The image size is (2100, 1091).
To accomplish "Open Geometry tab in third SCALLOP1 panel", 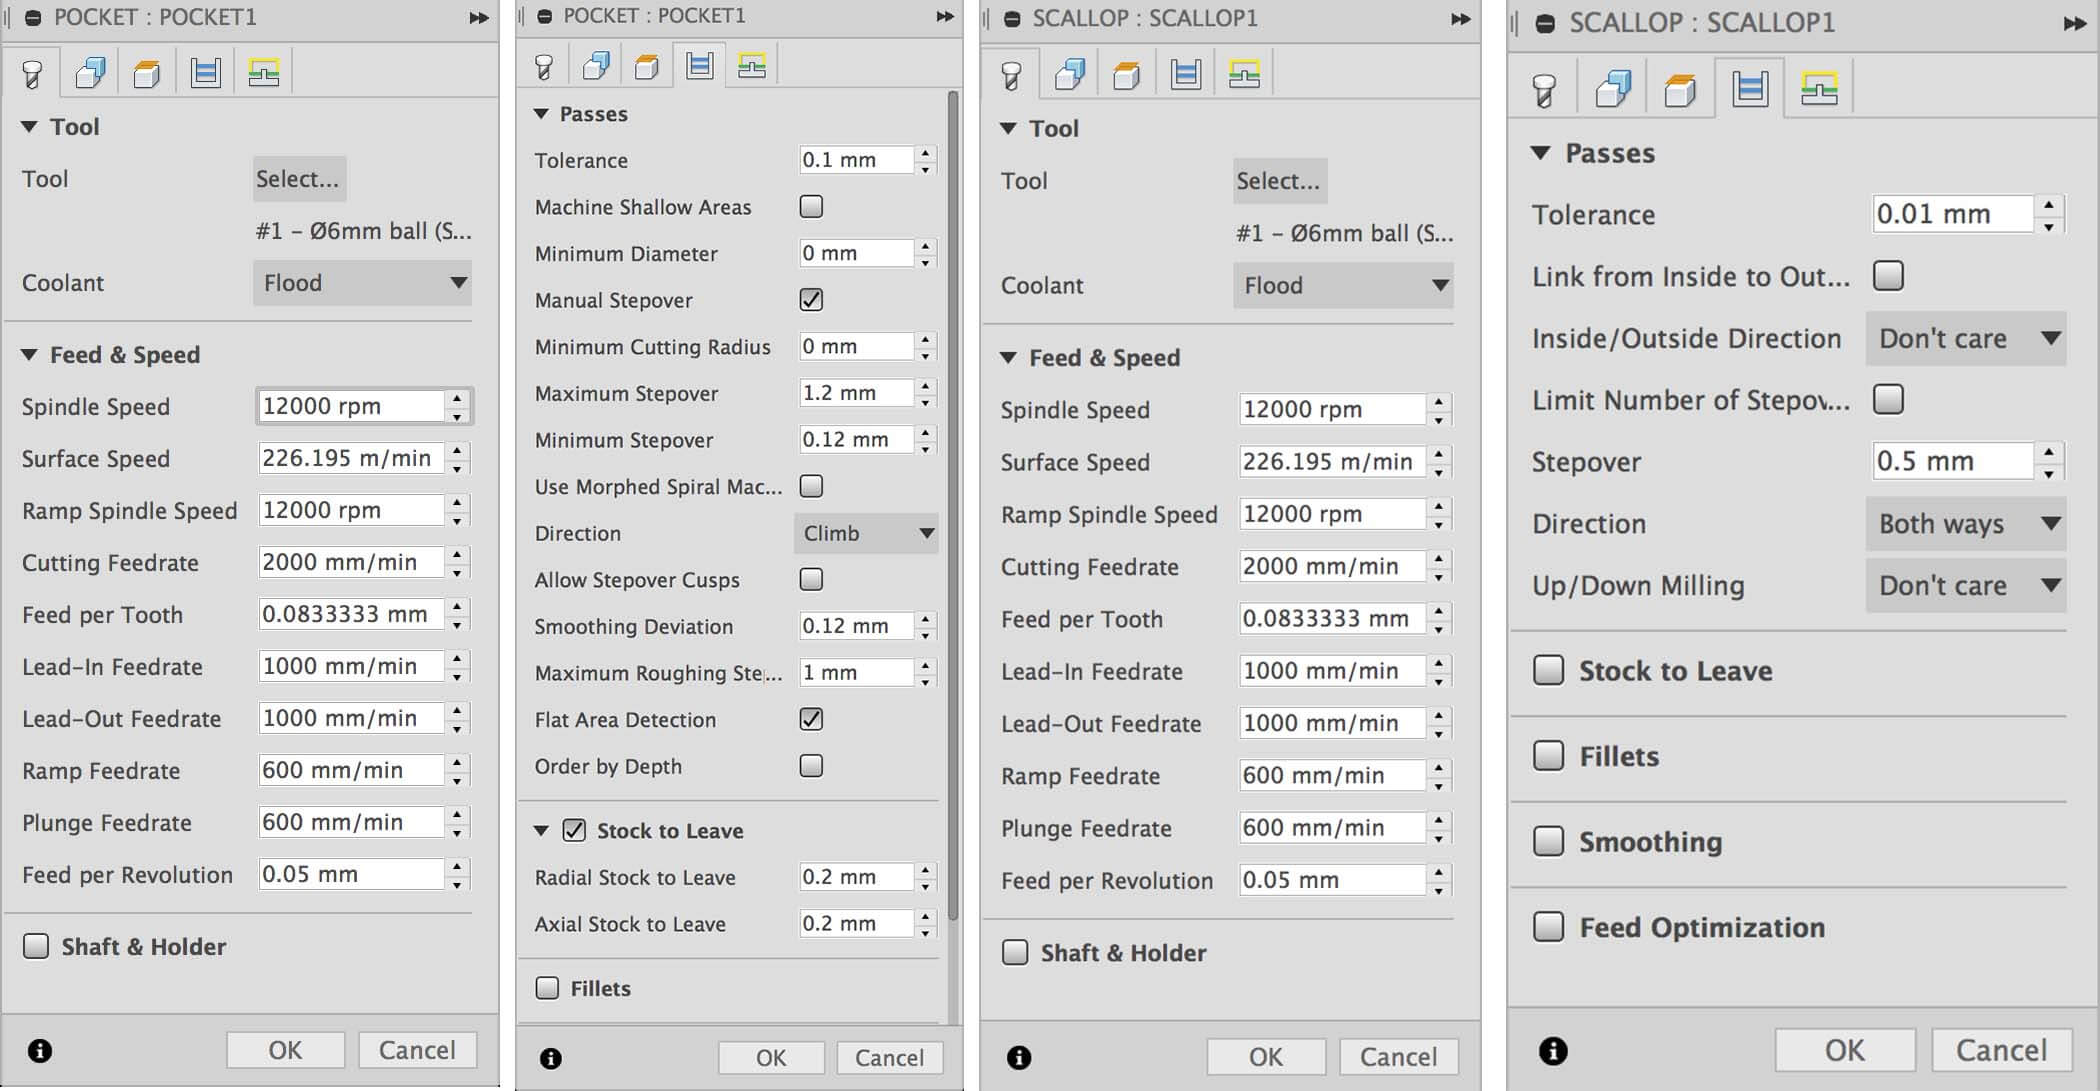I will [x=1070, y=75].
